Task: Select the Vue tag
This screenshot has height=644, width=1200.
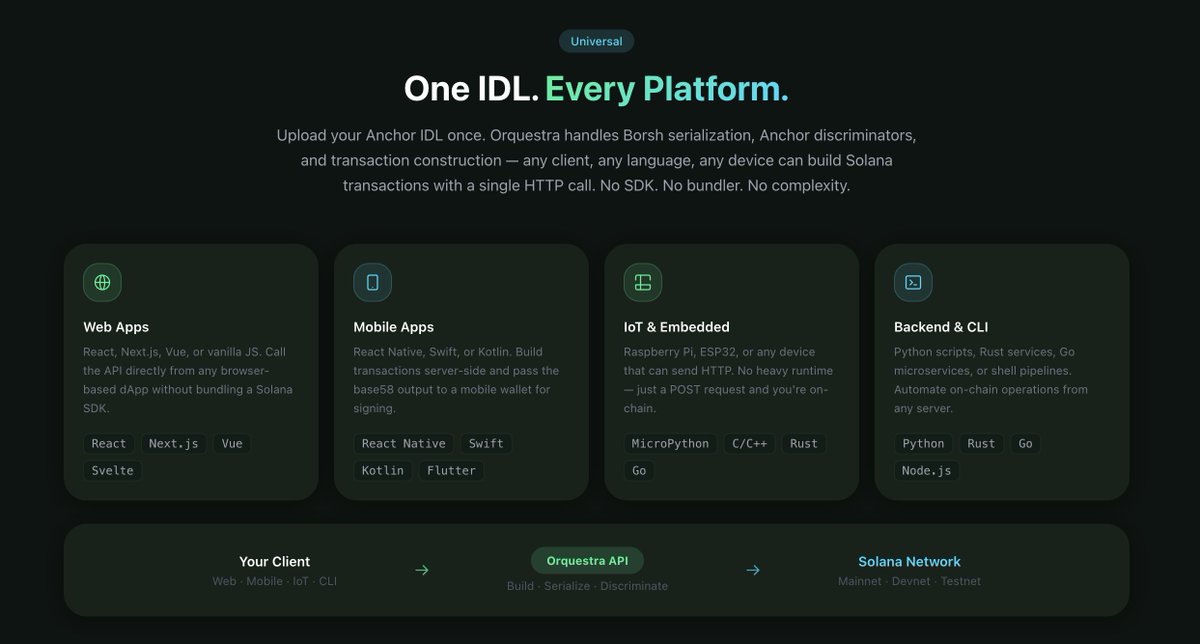Action: 232,443
